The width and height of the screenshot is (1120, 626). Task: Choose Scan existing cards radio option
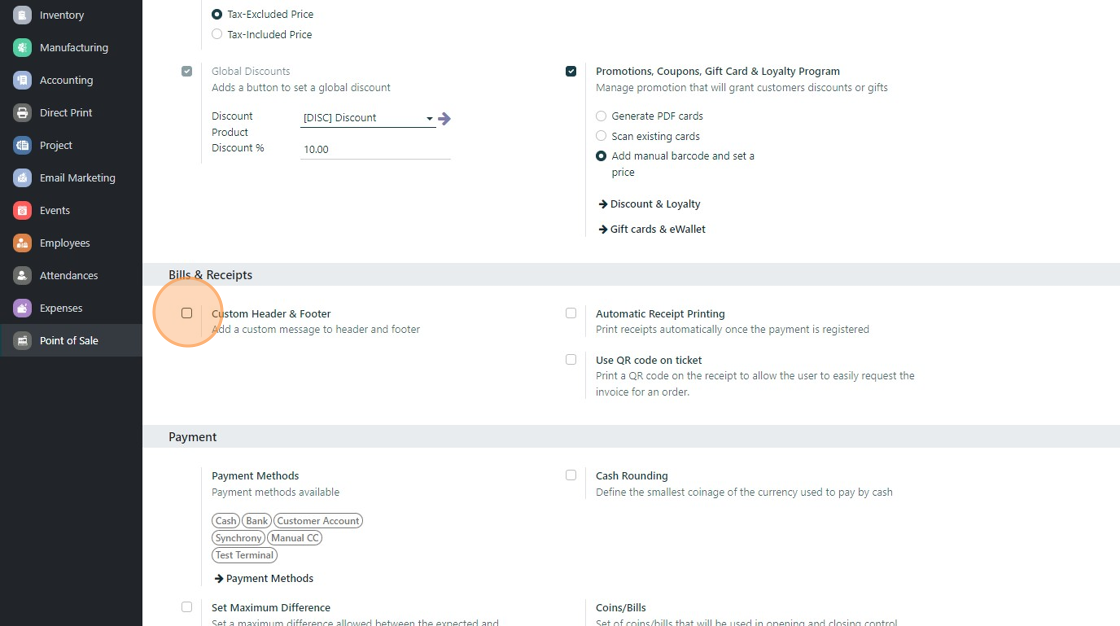click(x=601, y=136)
